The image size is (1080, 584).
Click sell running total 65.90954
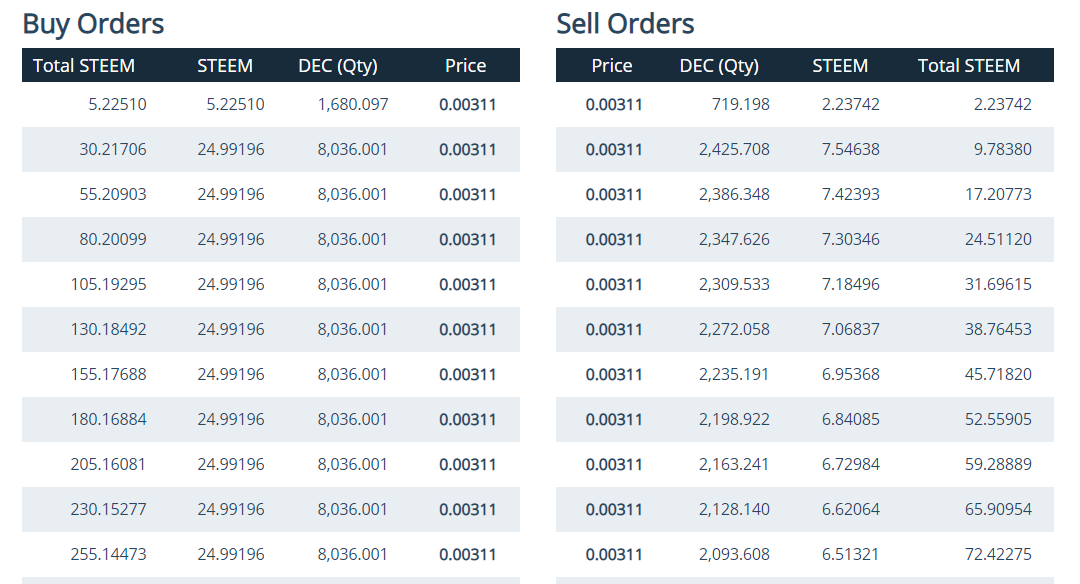[998, 510]
